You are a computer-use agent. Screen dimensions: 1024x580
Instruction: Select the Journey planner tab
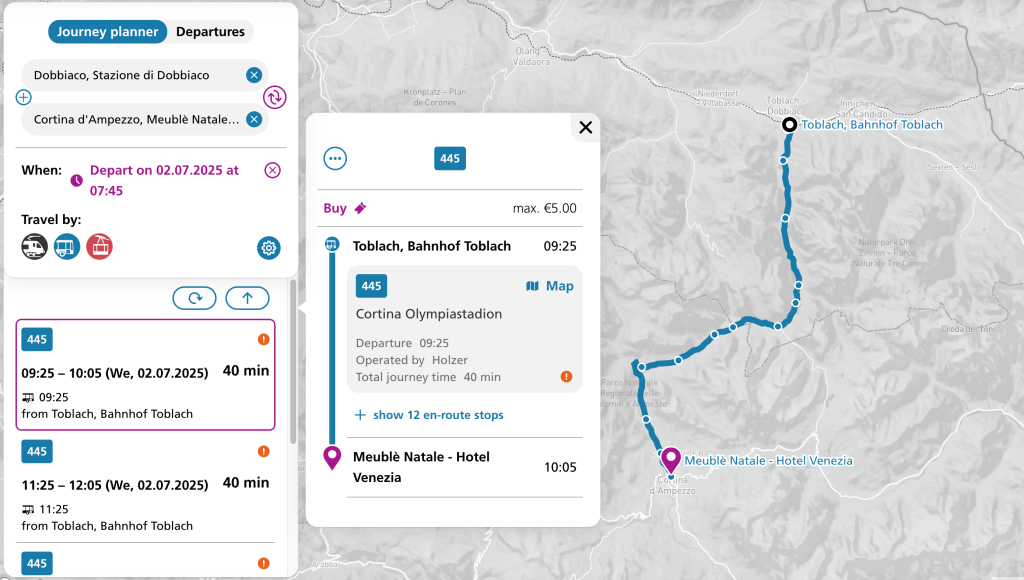(108, 32)
